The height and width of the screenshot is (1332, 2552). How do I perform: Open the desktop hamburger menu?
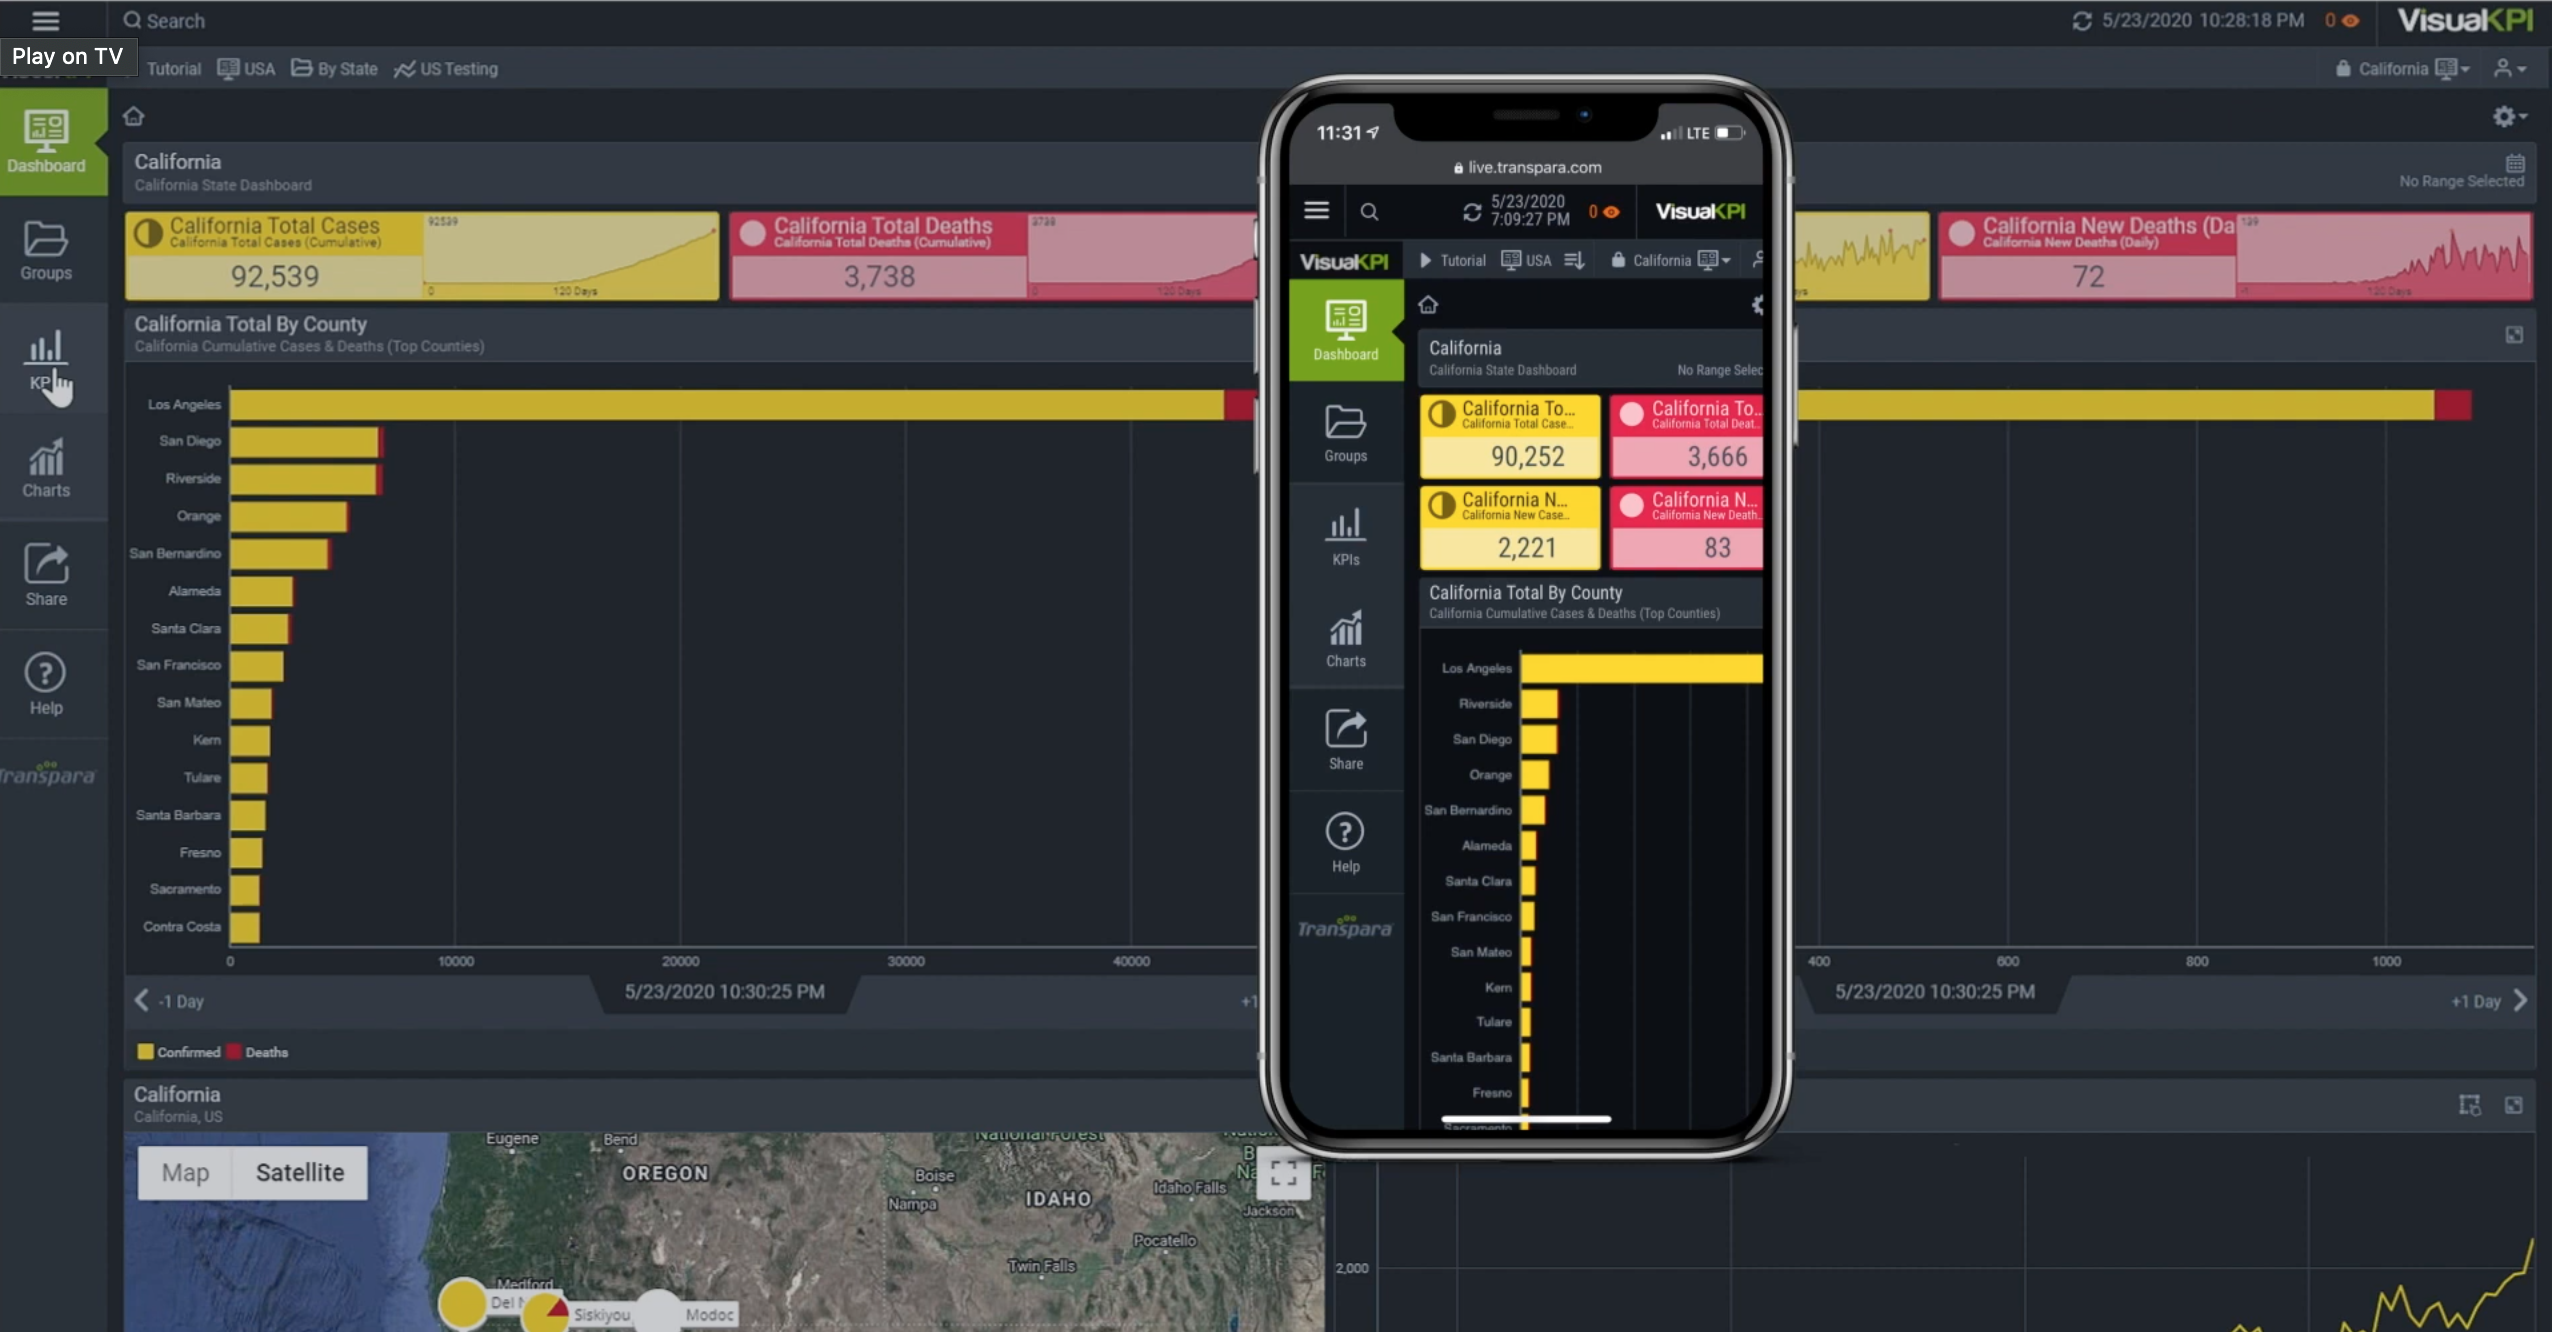pos(46,20)
